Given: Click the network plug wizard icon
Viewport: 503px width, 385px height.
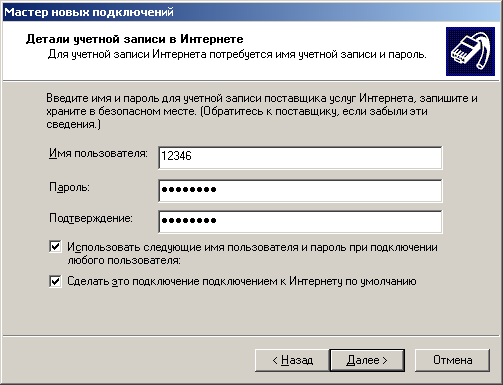Looking at the screenshot, I should pyautogui.click(x=470, y=52).
